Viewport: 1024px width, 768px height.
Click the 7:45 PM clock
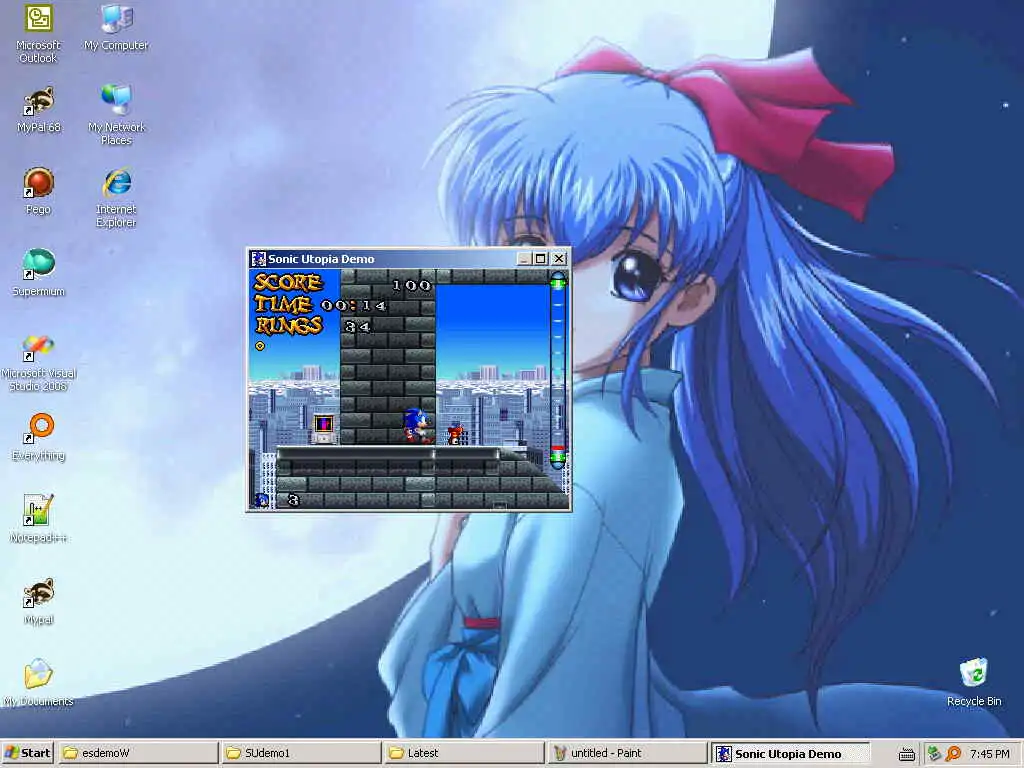pyautogui.click(x=990, y=754)
